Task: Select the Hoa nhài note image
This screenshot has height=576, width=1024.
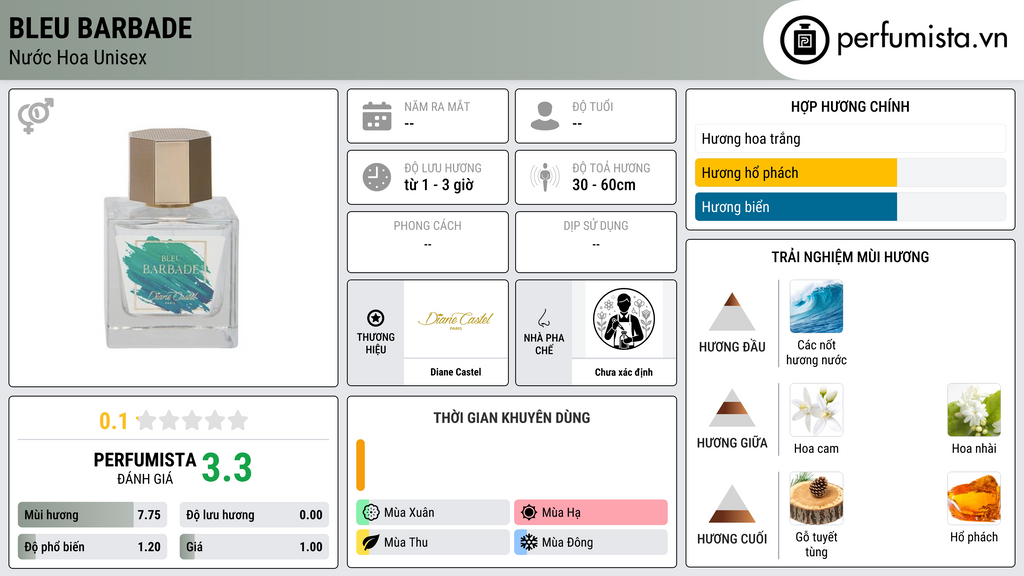Action: [974, 410]
